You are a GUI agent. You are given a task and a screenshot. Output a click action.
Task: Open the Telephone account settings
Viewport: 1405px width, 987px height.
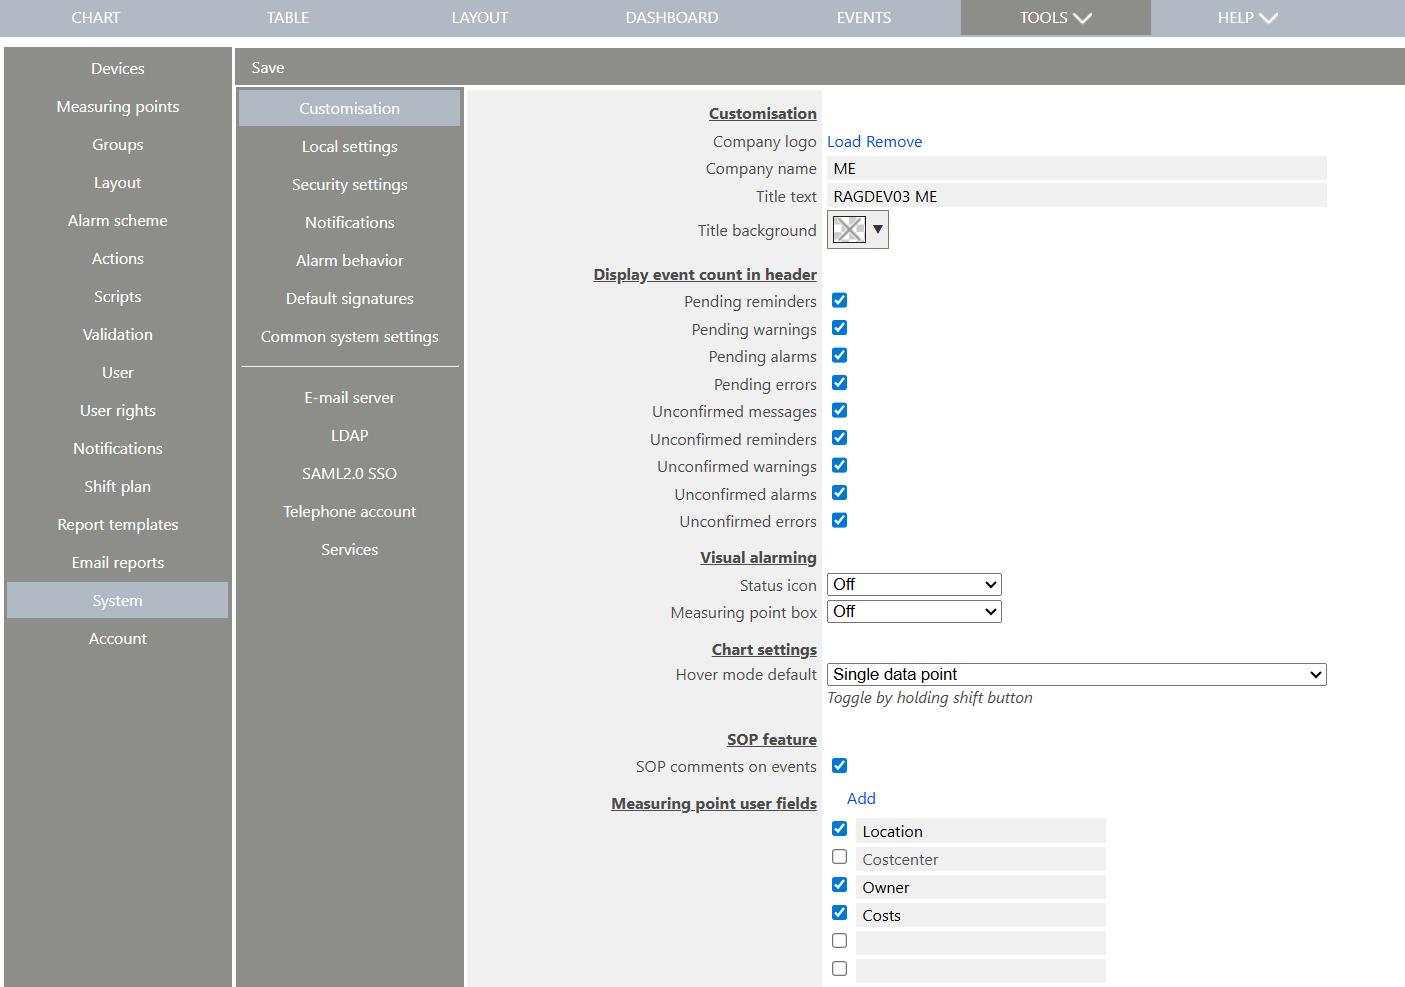click(349, 511)
